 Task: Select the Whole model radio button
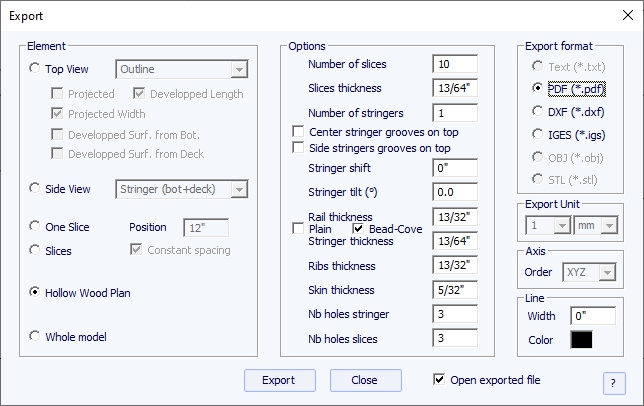(34, 336)
